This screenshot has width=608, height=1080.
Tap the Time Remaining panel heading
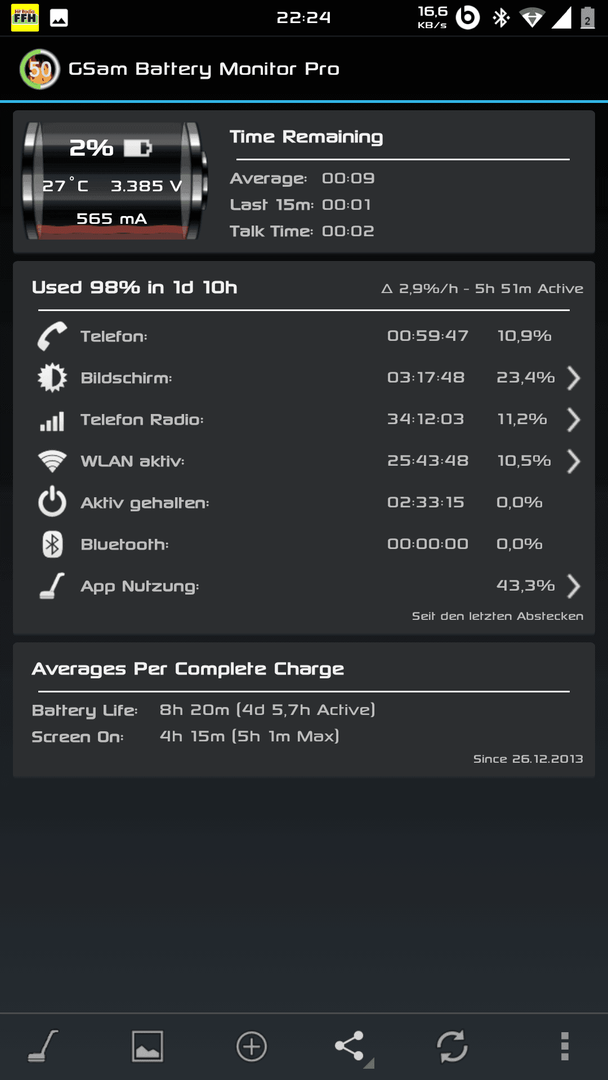click(x=306, y=136)
